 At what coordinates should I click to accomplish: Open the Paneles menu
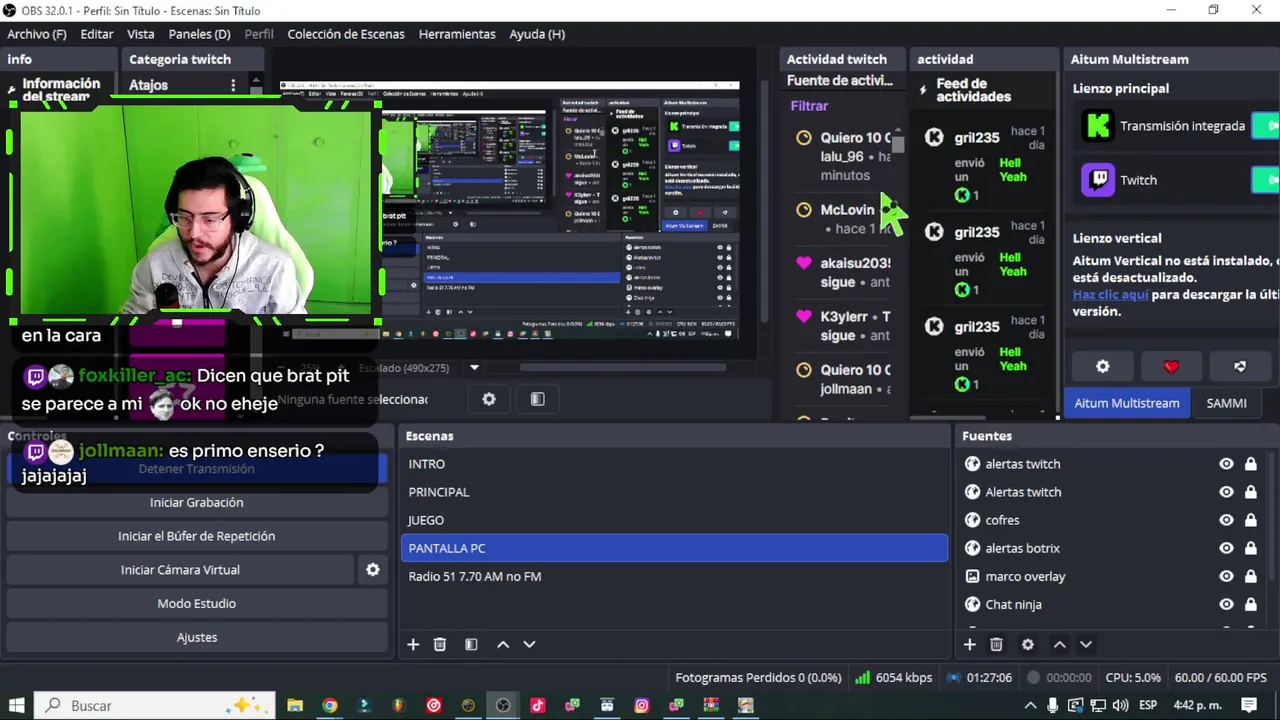point(199,34)
